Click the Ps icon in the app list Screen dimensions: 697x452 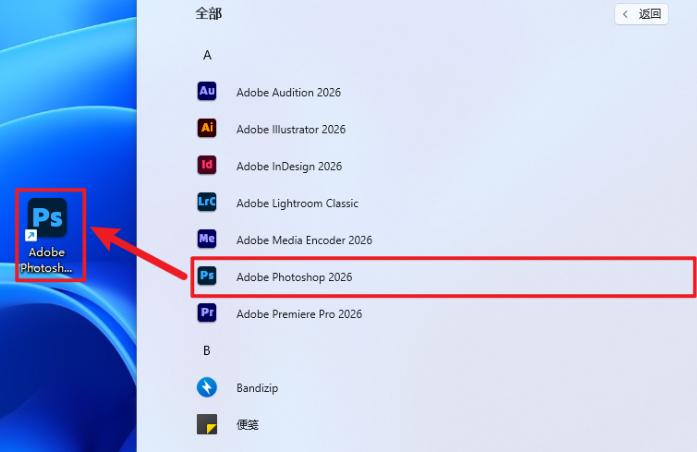click(207, 276)
